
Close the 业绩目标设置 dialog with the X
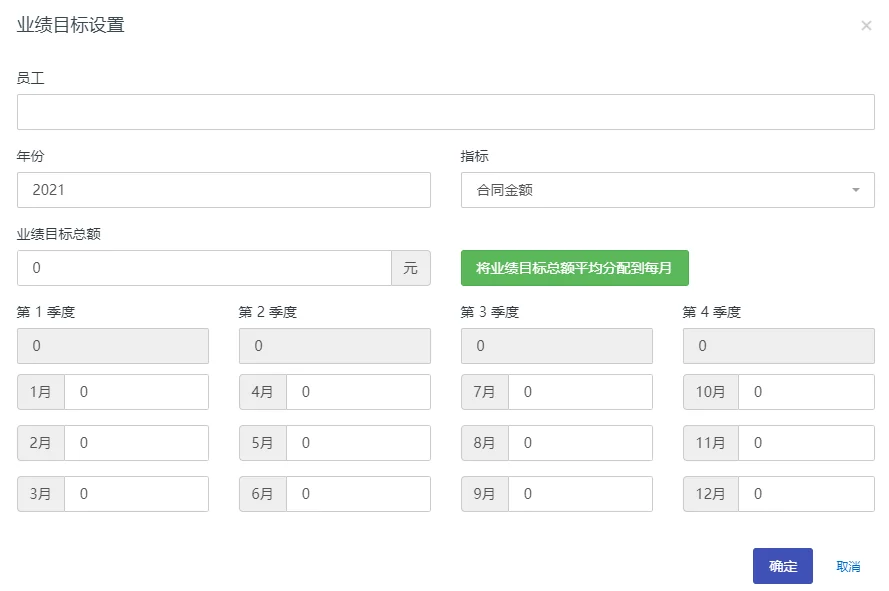click(x=866, y=26)
